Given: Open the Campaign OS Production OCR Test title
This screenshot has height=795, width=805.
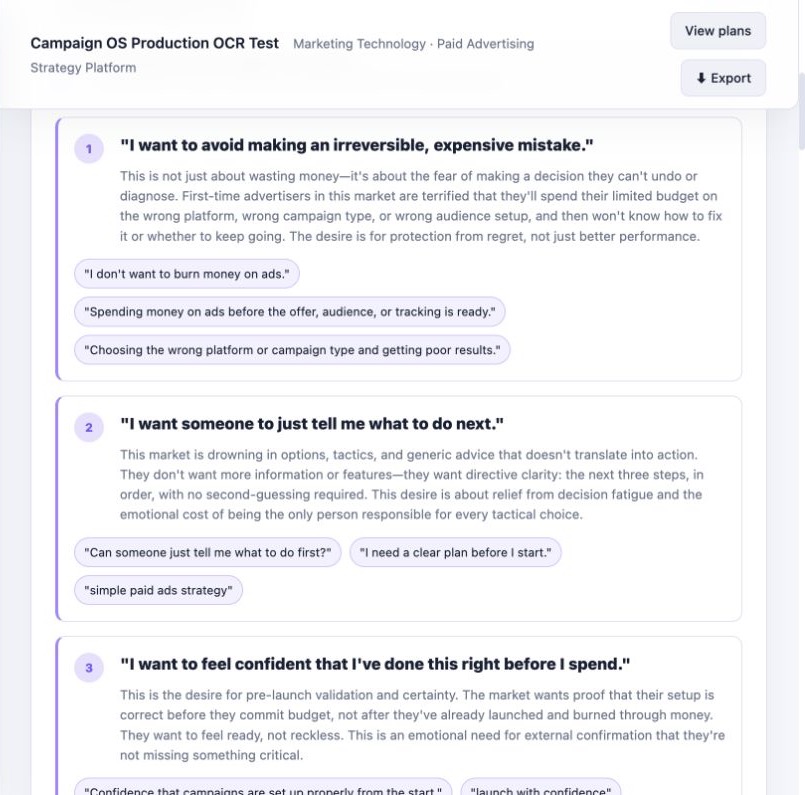Looking at the screenshot, I should 155,43.
